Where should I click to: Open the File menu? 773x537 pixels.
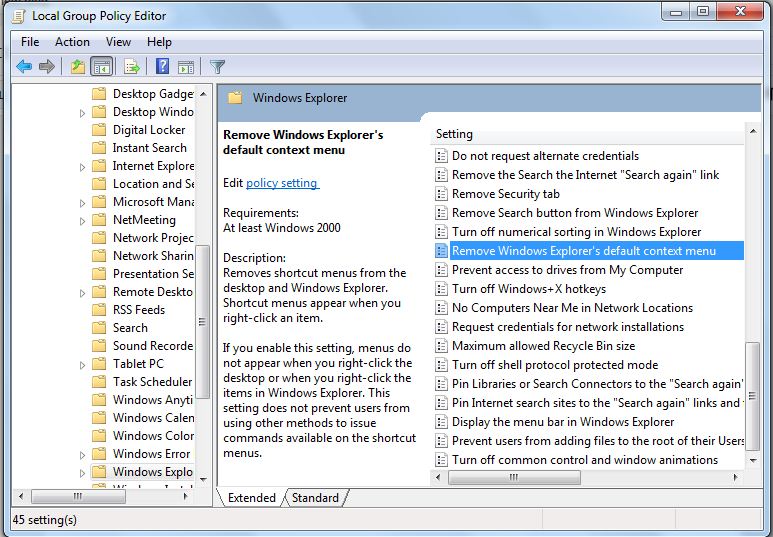(x=30, y=42)
